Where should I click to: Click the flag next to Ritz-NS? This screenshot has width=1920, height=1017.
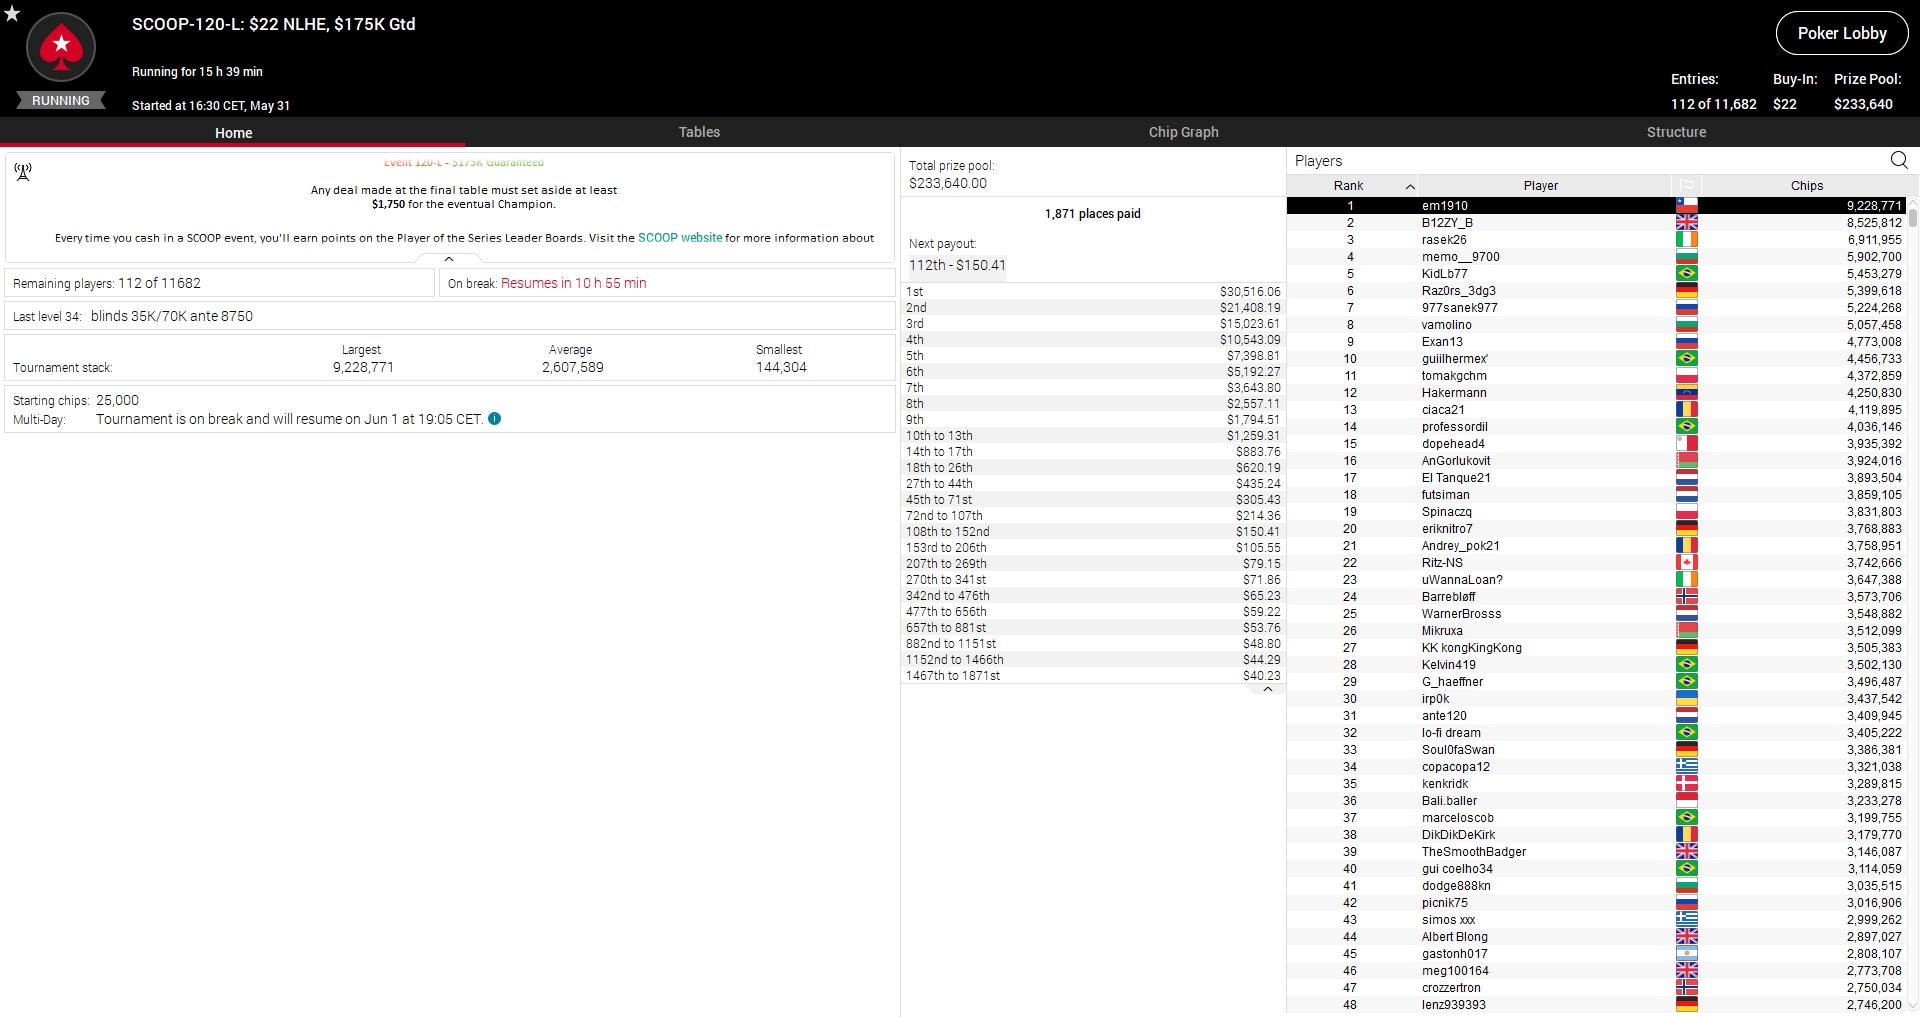[x=1687, y=563]
